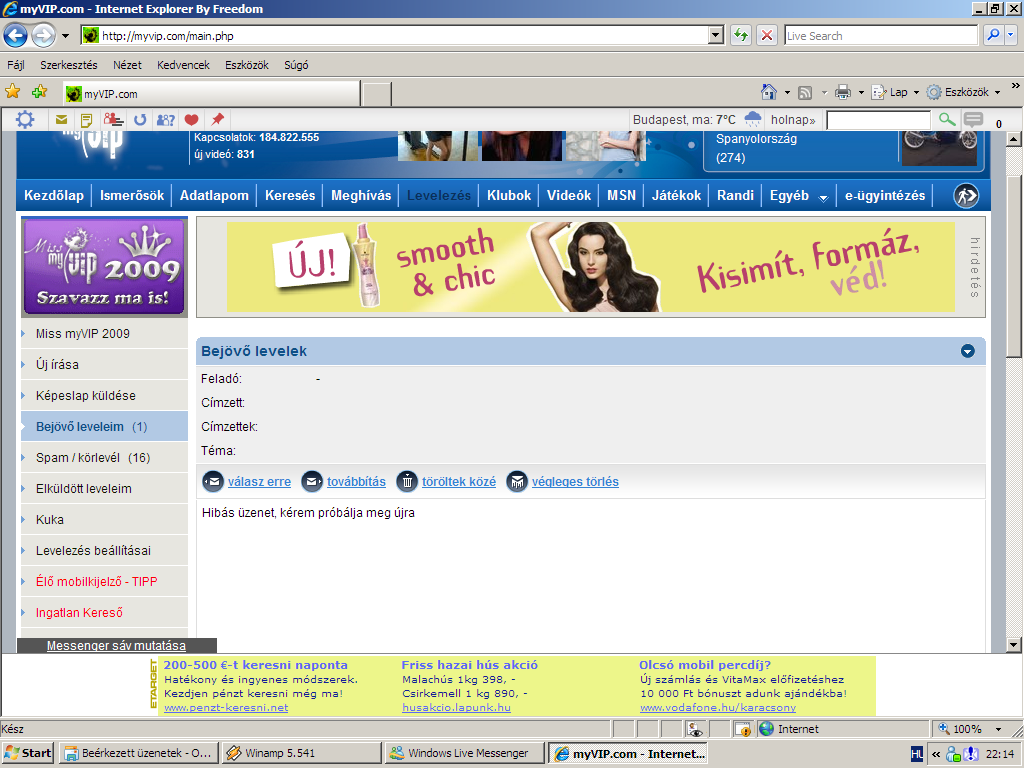Open the Nézet menu

pyautogui.click(x=127, y=65)
